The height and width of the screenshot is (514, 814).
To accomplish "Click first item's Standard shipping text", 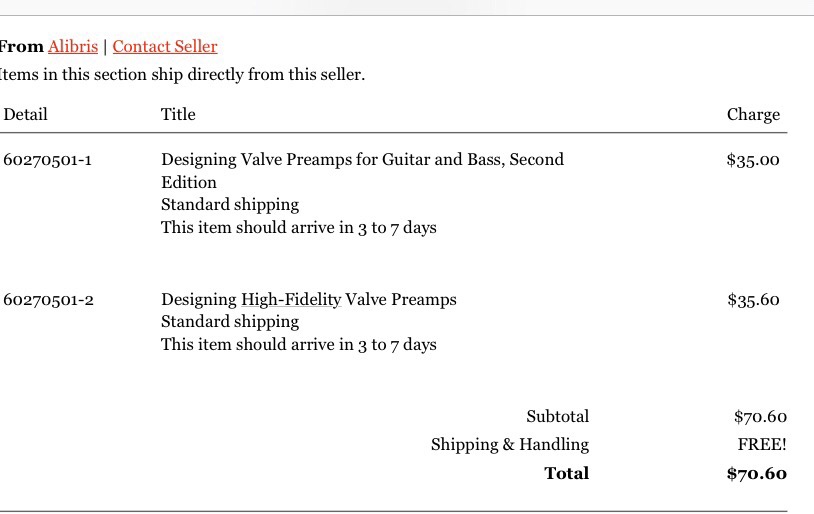I will [x=230, y=205].
